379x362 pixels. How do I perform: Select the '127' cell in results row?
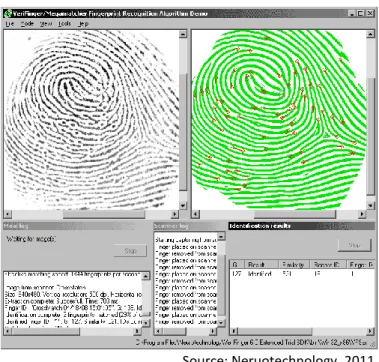[x=237, y=274]
